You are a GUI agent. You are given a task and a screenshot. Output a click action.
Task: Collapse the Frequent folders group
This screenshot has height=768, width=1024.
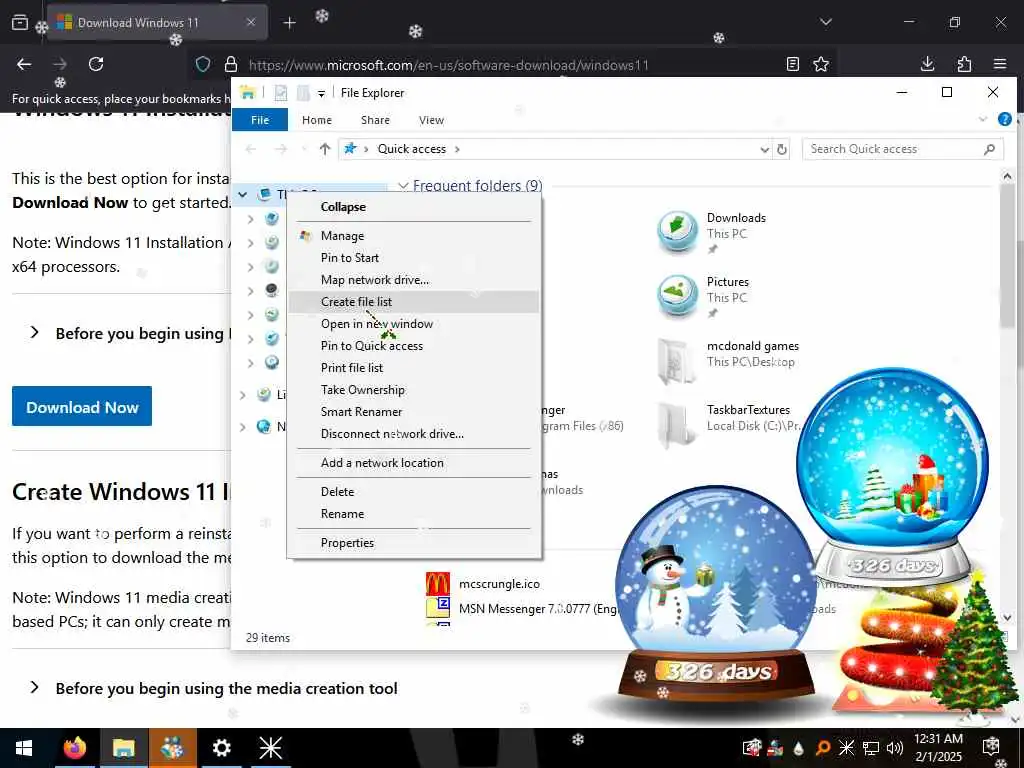pos(404,186)
